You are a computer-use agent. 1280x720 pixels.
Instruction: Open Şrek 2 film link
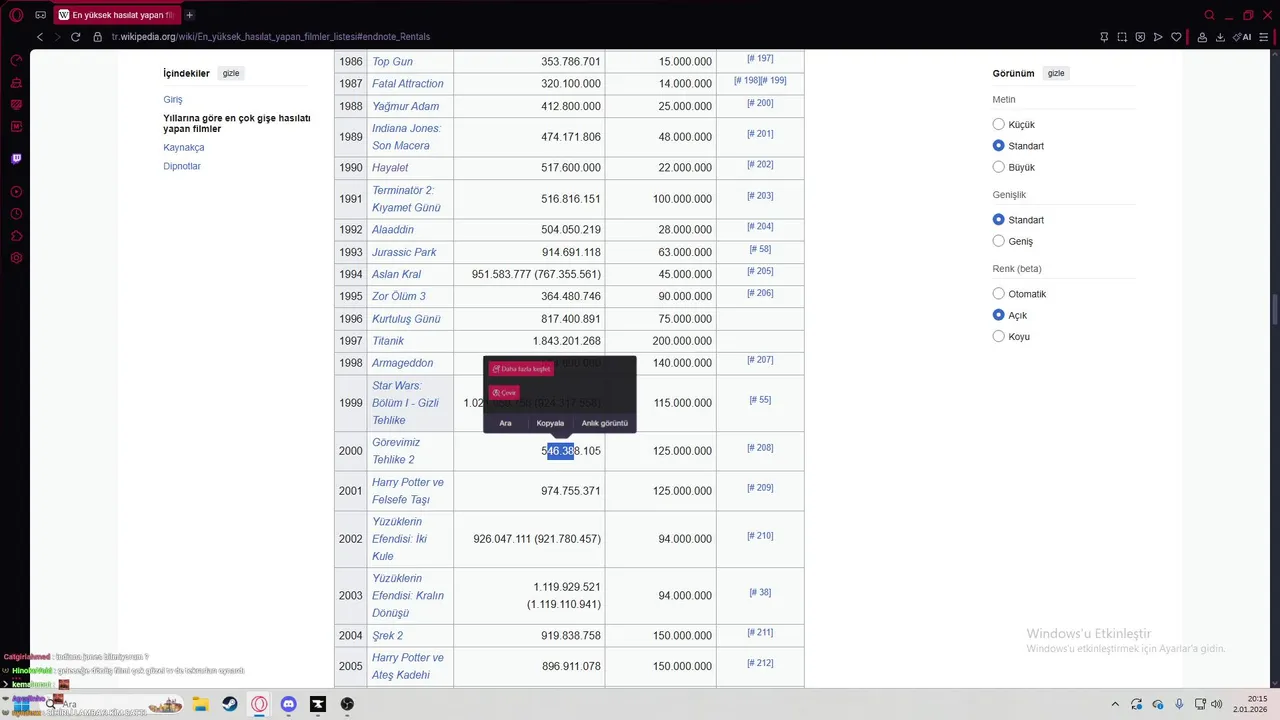(387, 635)
